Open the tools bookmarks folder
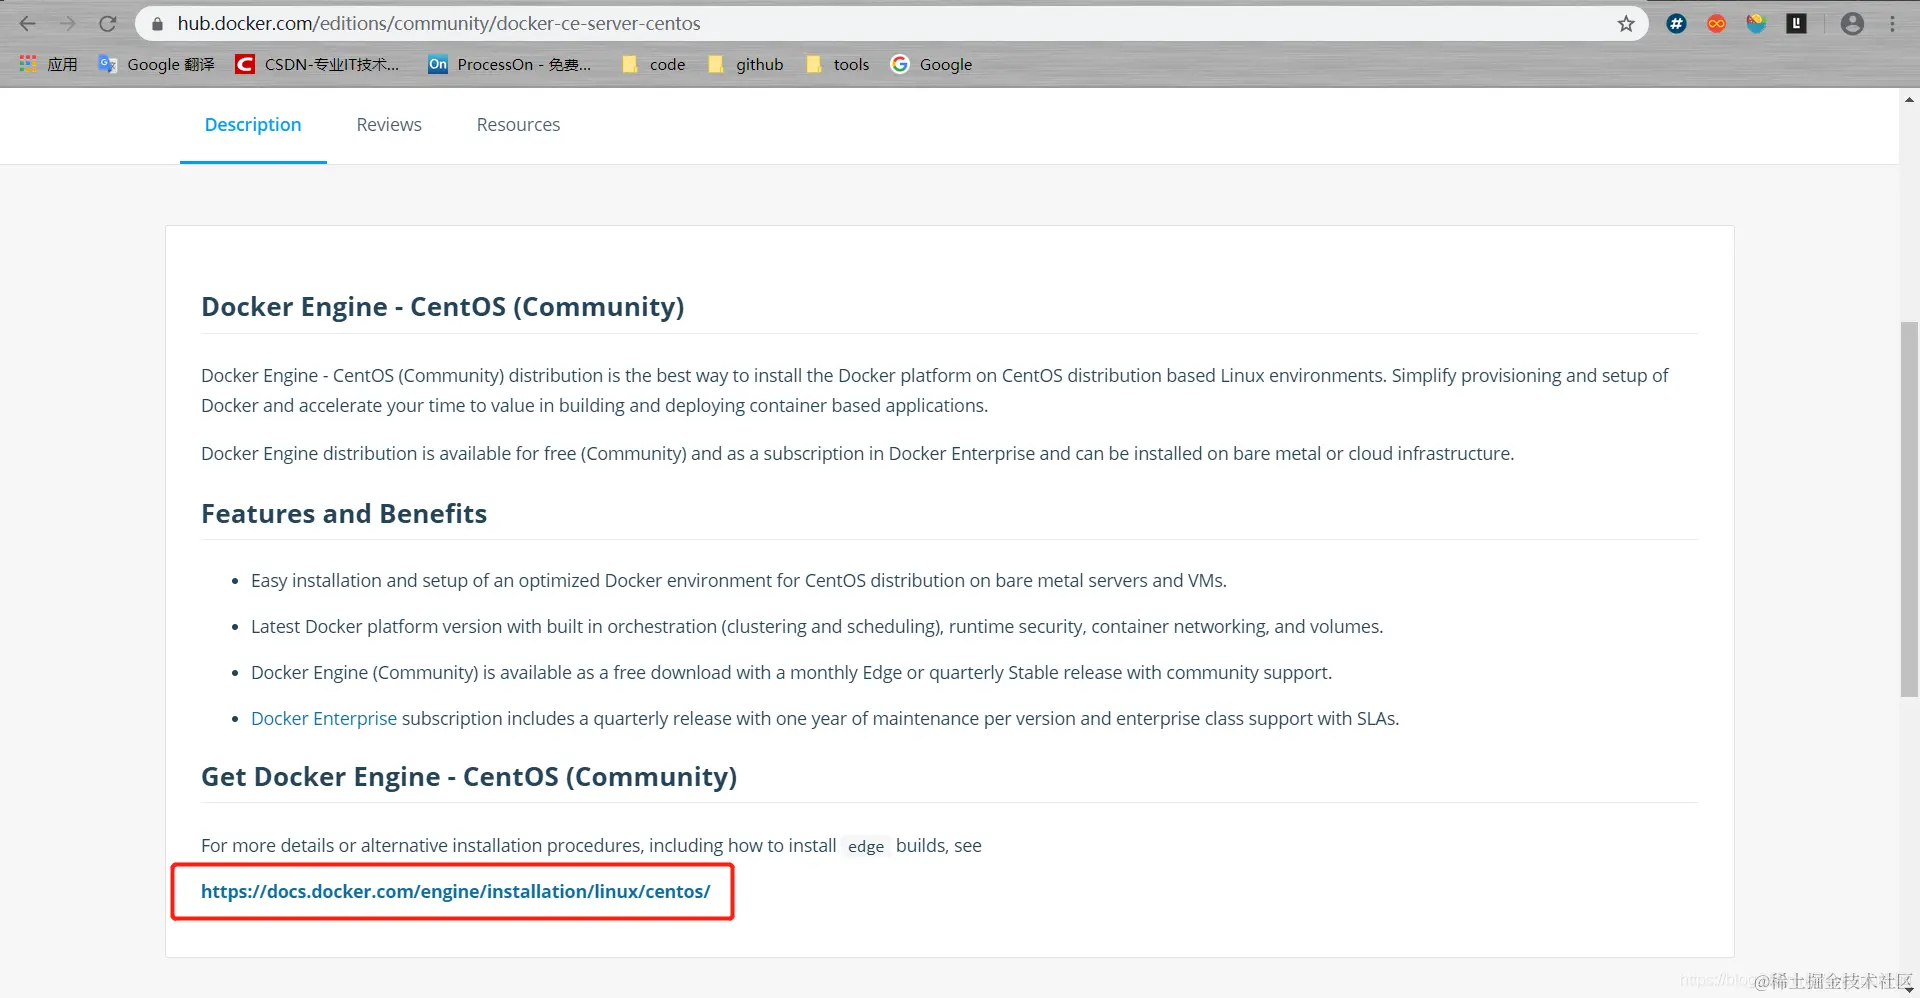This screenshot has width=1920, height=998. point(838,64)
